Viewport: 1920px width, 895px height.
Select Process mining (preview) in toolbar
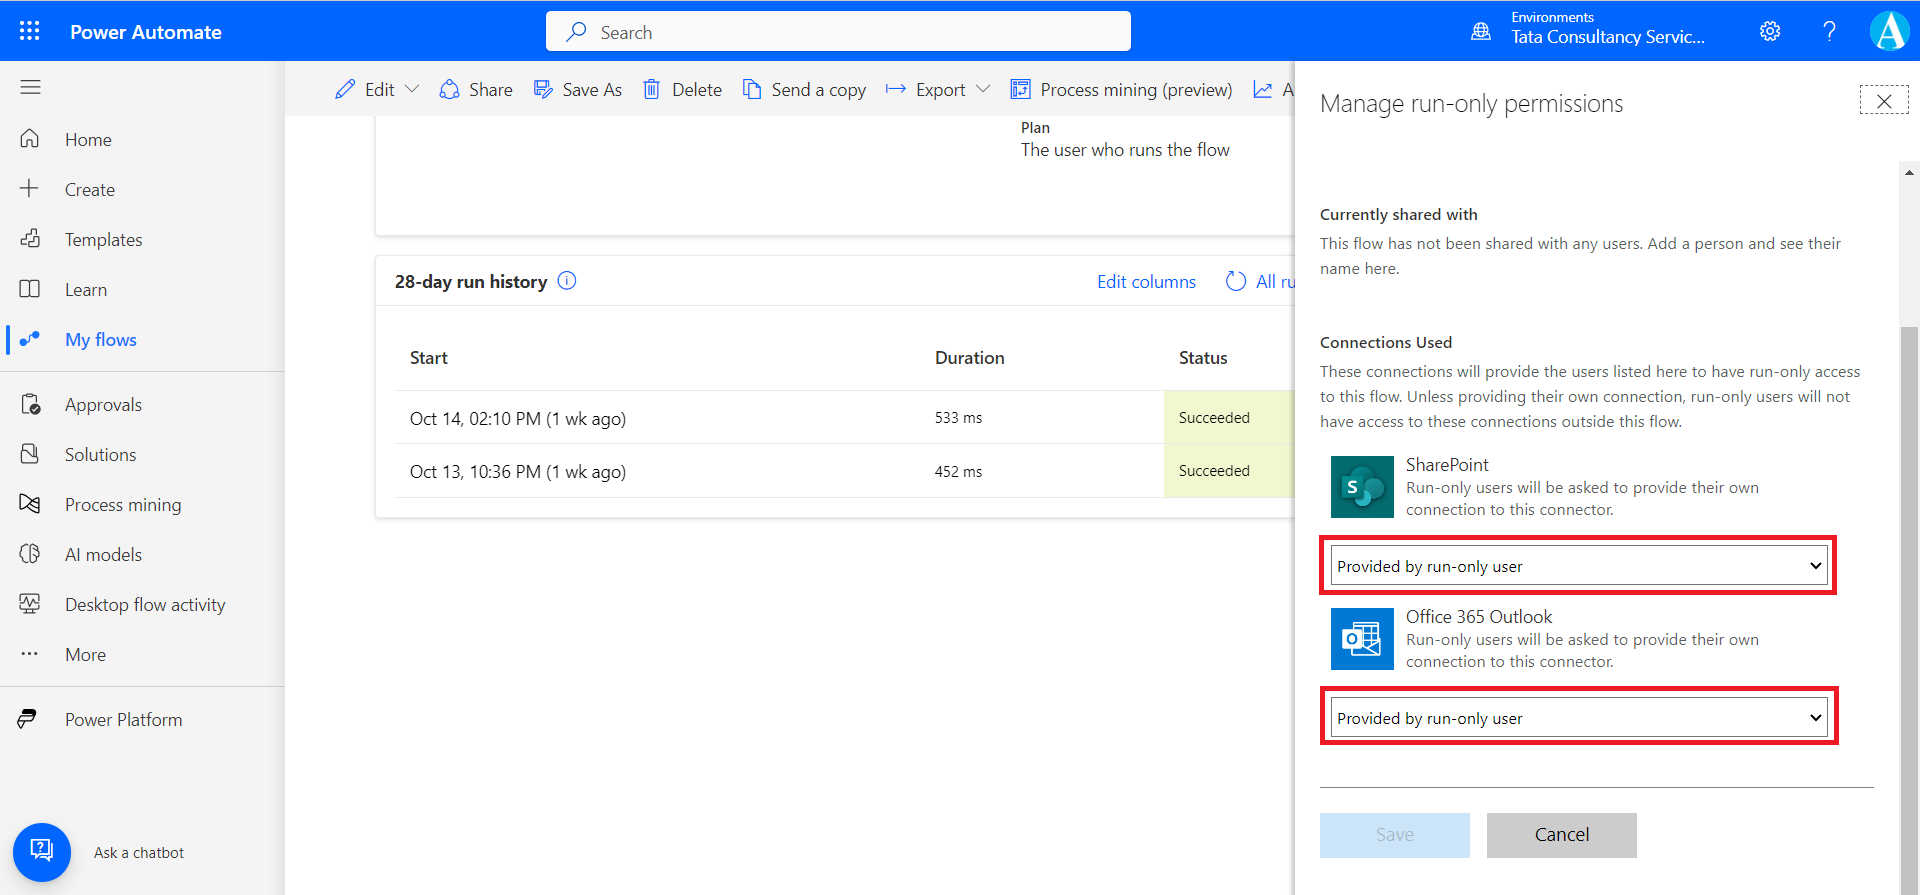tap(1121, 90)
